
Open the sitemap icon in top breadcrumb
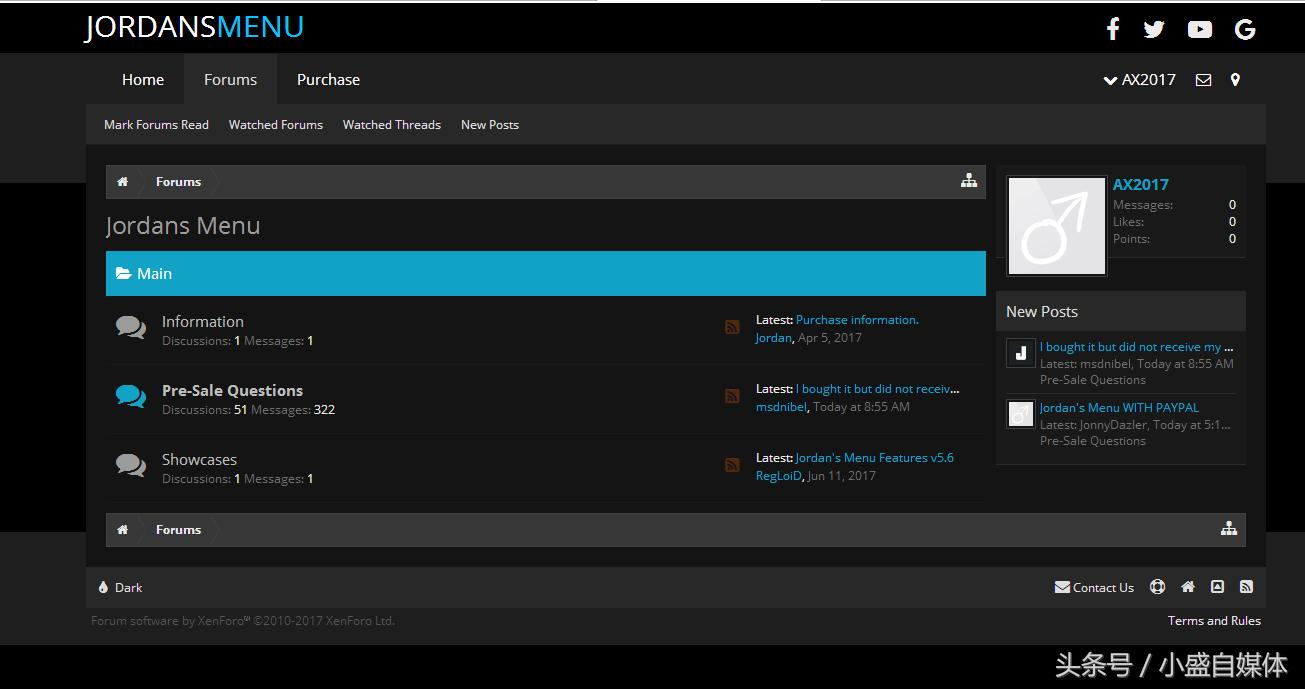[x=968, y=181]
